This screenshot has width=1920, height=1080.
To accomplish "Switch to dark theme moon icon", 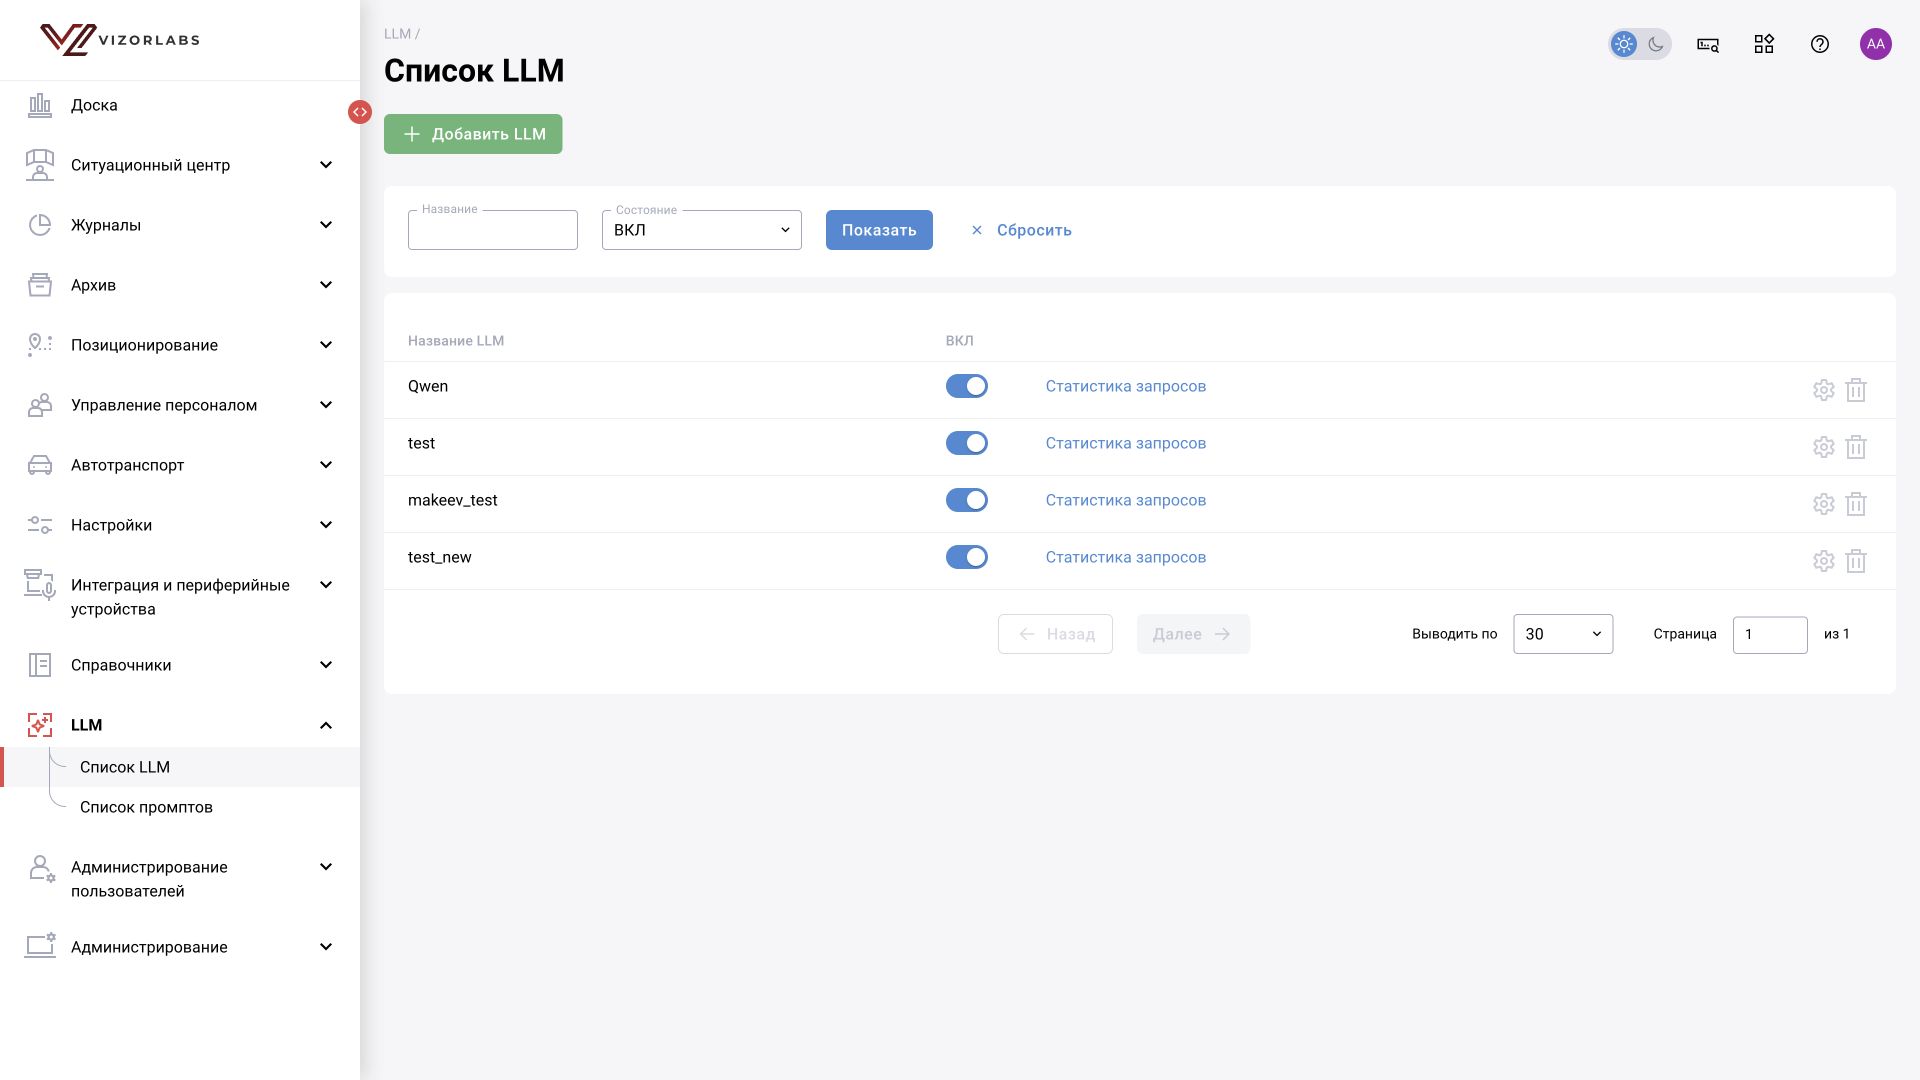I will coord(1656,44).
